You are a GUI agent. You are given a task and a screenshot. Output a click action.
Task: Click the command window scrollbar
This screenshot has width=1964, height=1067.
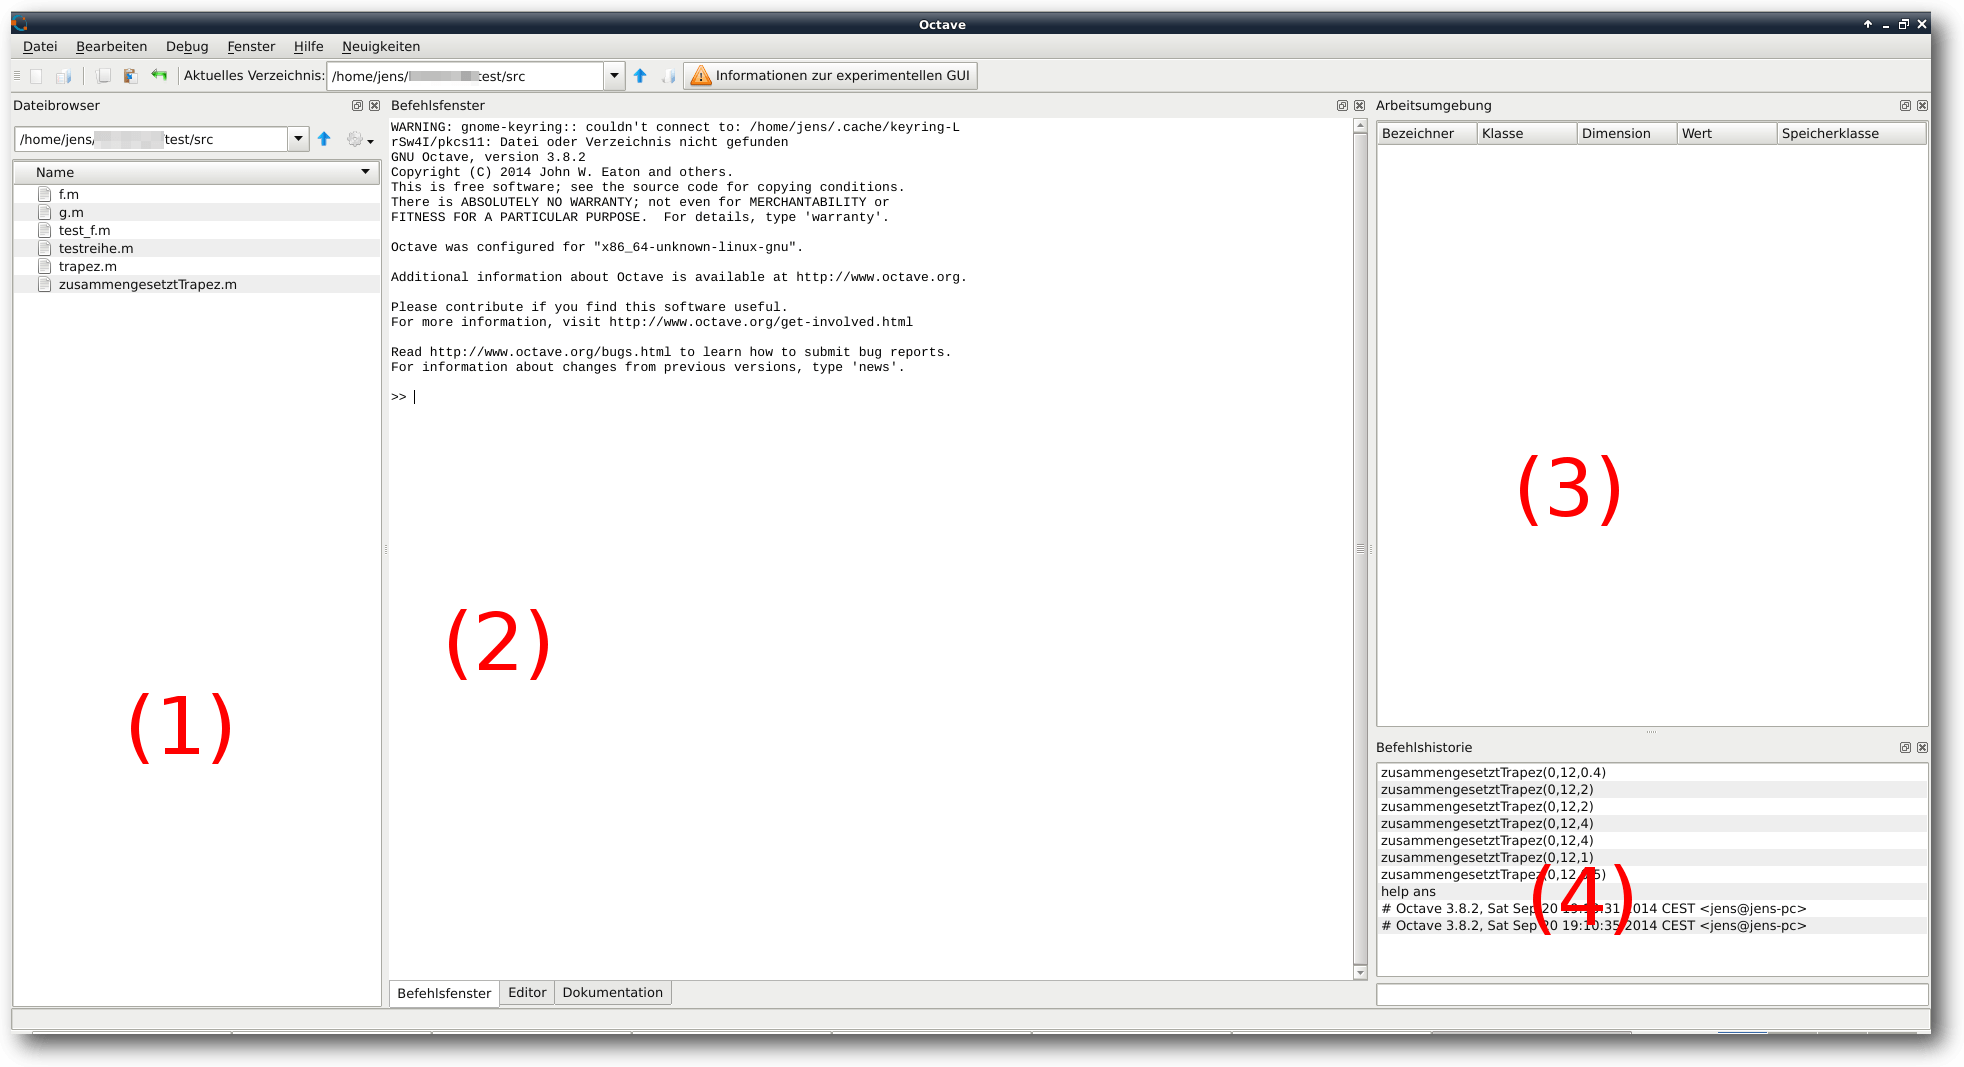pyautogui.click(x=1360, y=549)
